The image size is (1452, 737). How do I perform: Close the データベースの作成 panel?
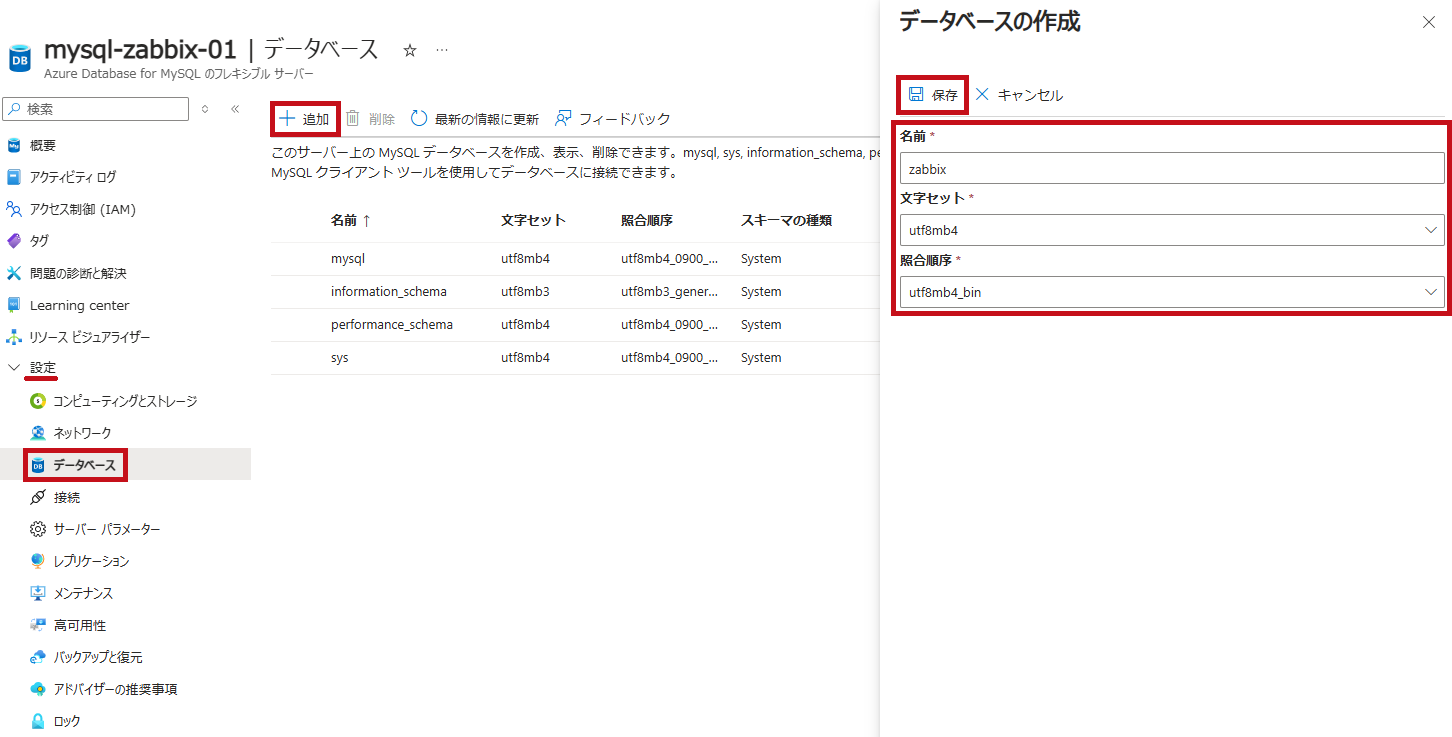point(1429,22)
